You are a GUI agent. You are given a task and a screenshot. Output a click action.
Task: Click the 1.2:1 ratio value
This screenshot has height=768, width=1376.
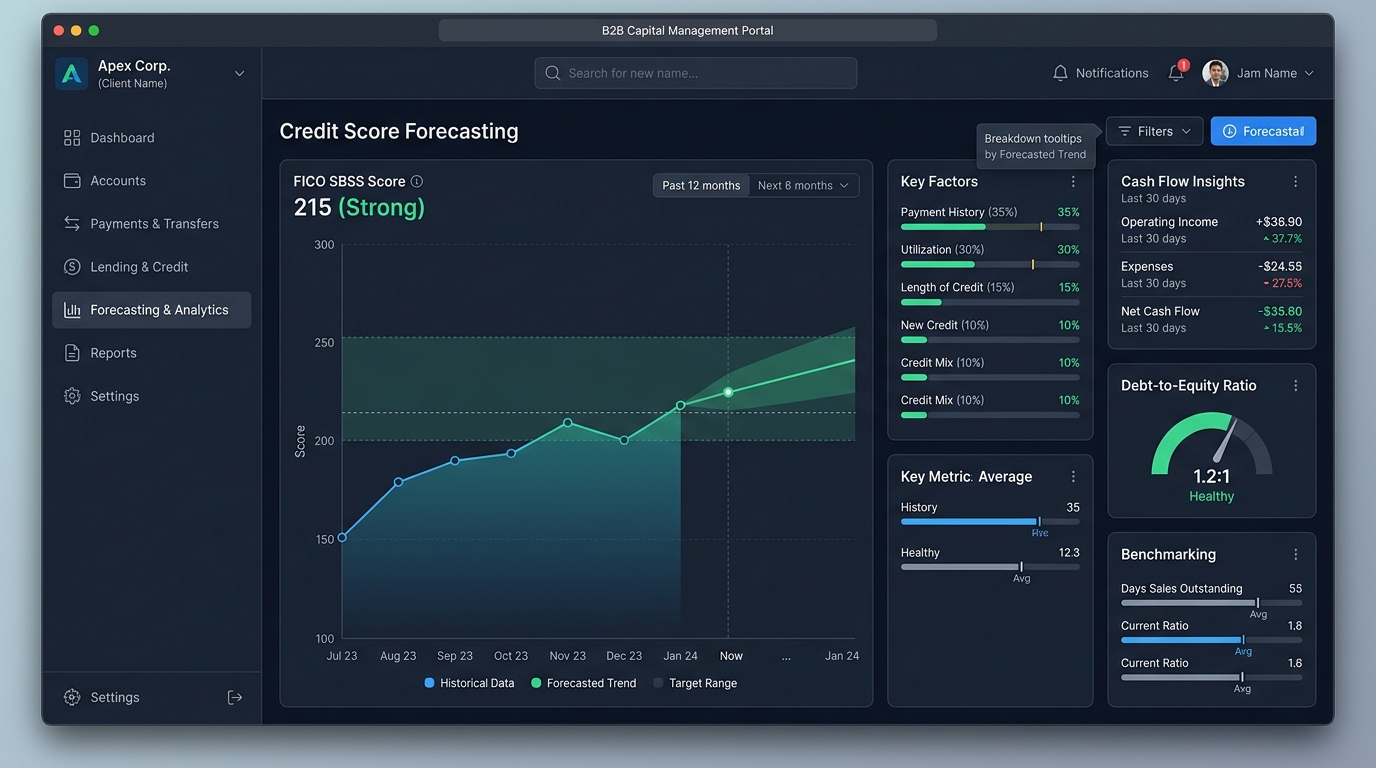[x=1211, y=477]
